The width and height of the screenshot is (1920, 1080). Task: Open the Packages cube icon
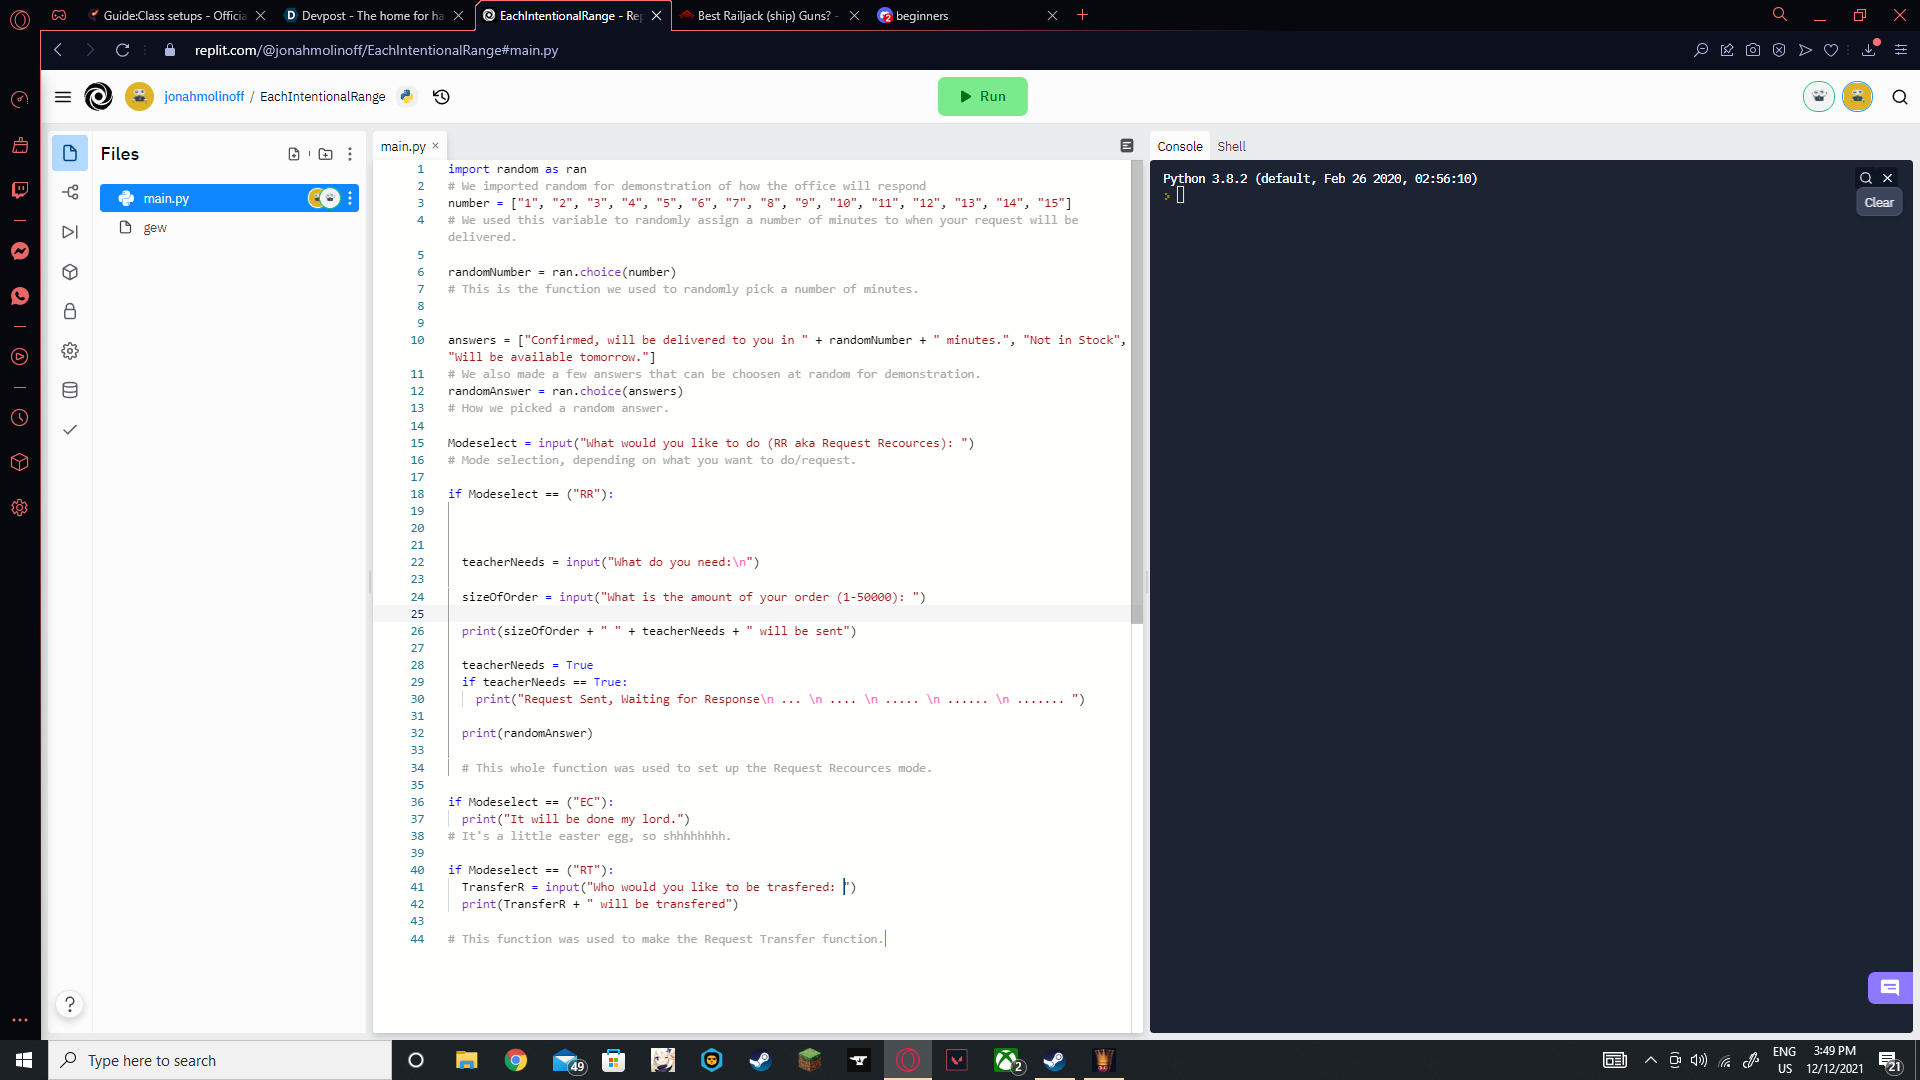click(x=70, y=272)
